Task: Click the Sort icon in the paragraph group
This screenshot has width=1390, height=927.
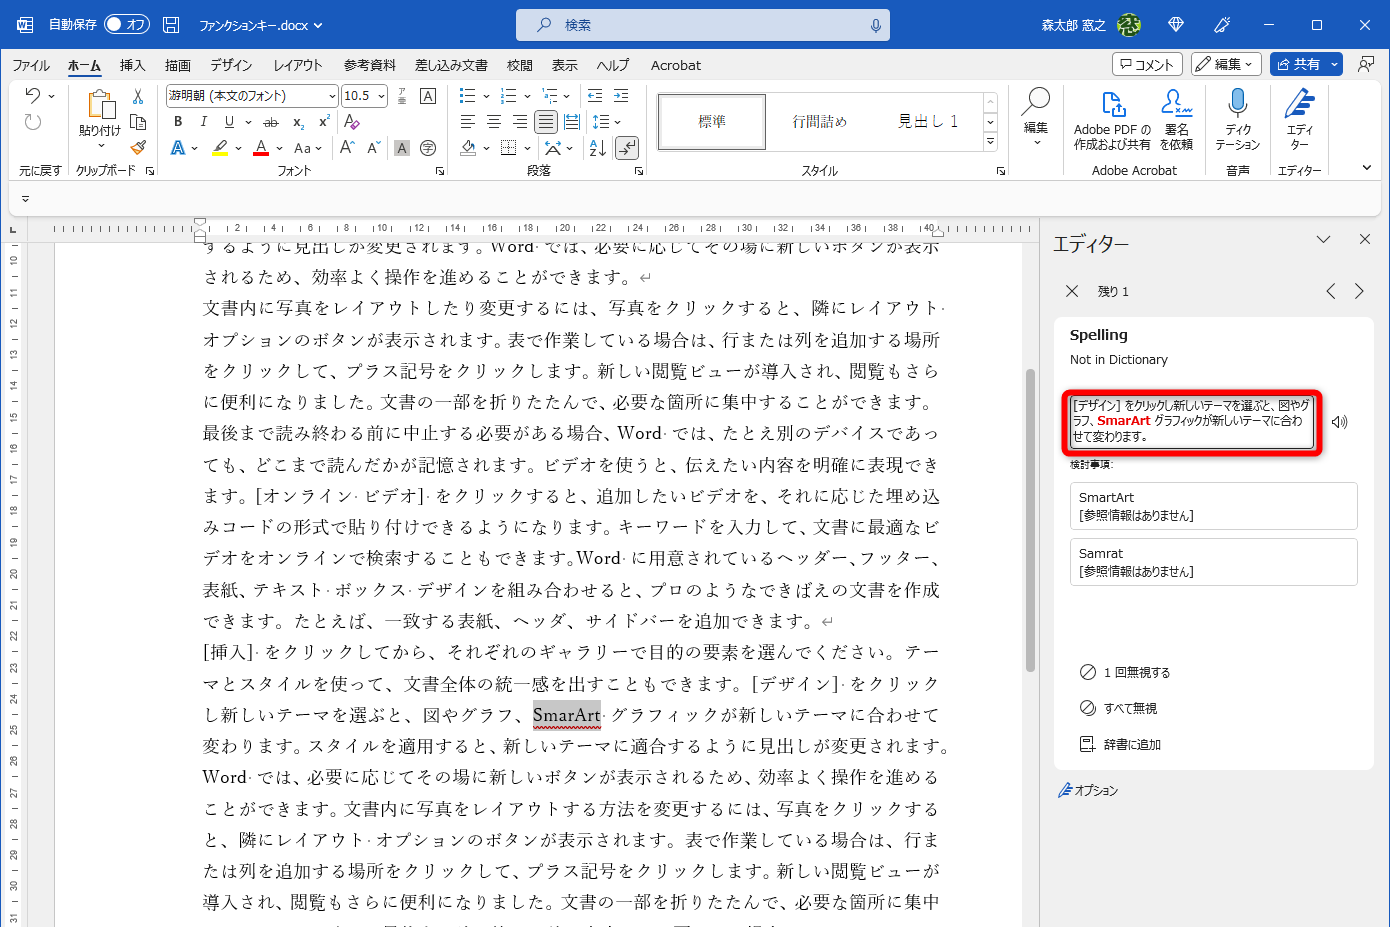Action: 597,148
